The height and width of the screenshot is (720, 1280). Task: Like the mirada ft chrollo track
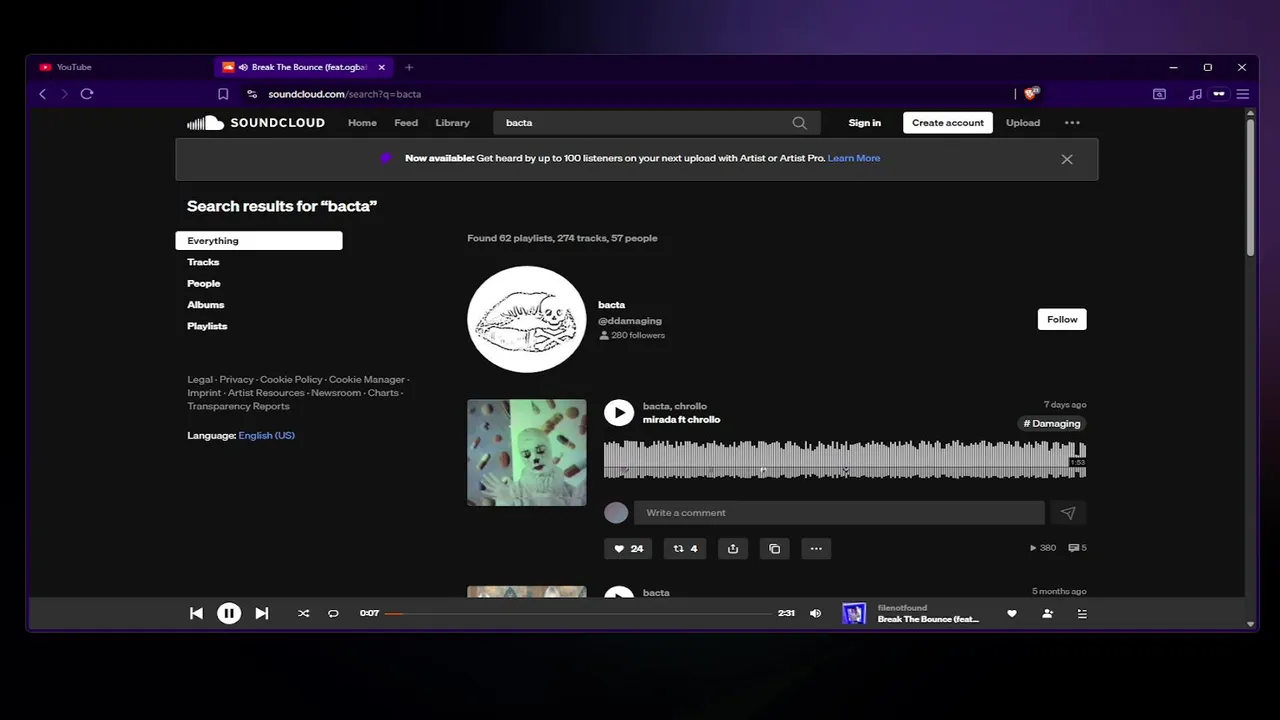[x=628, y=548]
